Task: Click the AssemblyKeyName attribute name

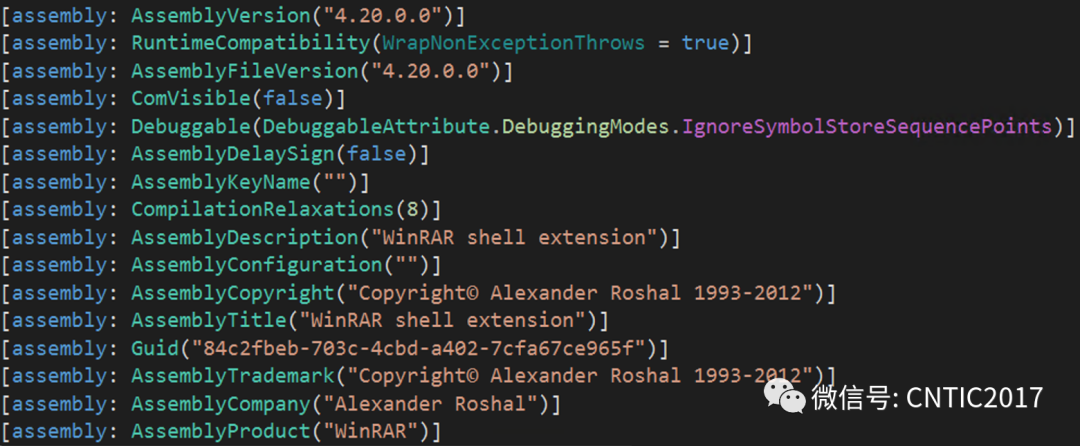Action: 214,182
